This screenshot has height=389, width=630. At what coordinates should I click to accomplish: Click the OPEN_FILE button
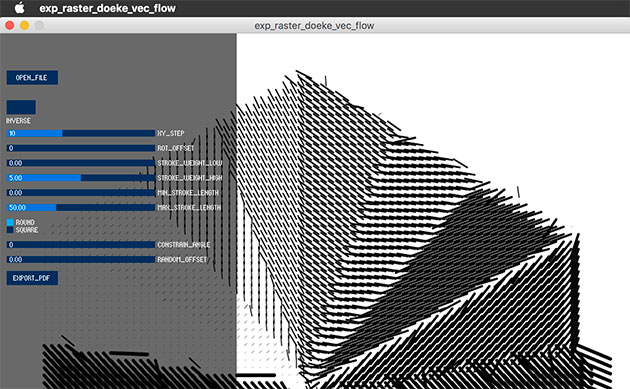coord(32,78)
